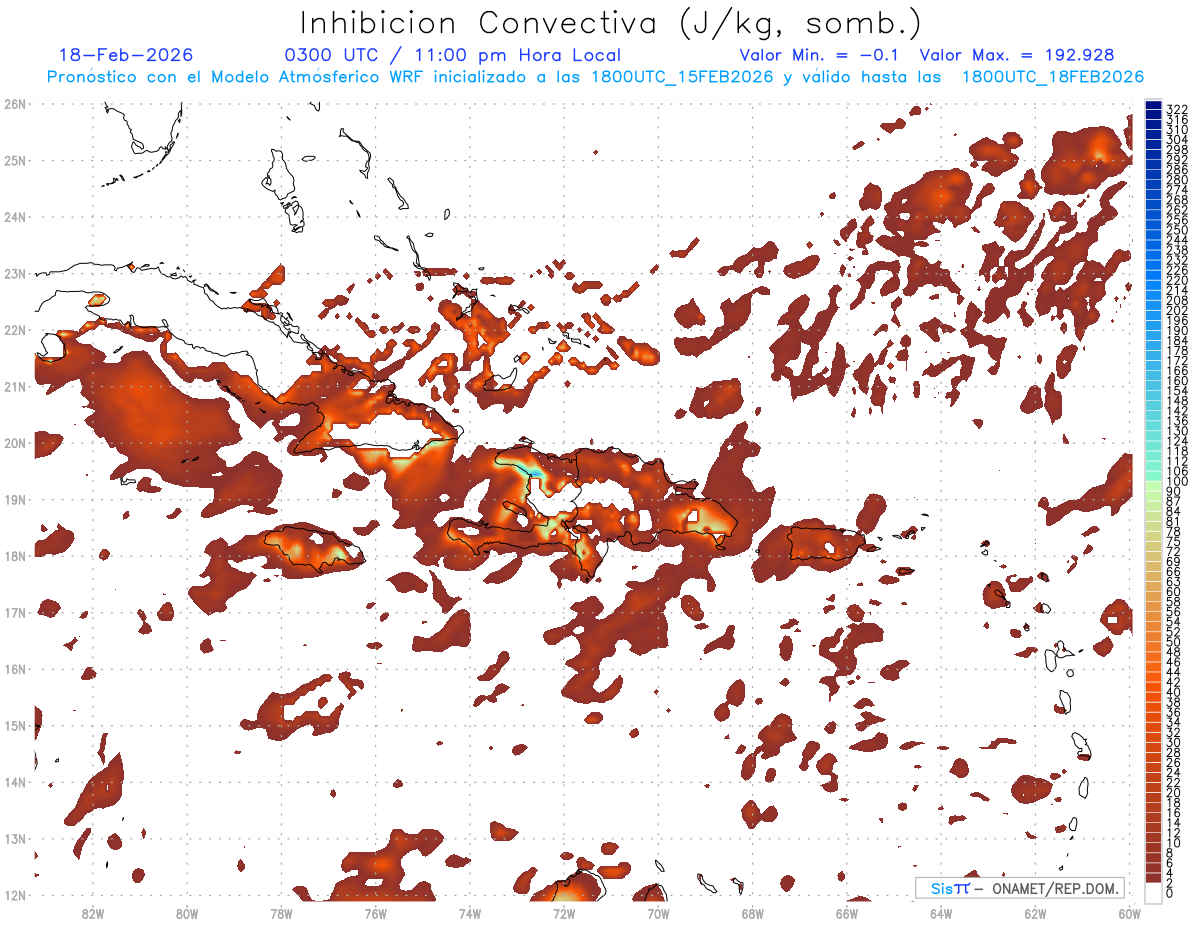Click the 'SisTT - ONAMET/REP.DOM.' credit box
Screen dimensions: 1200x927
coord(1020,888)
